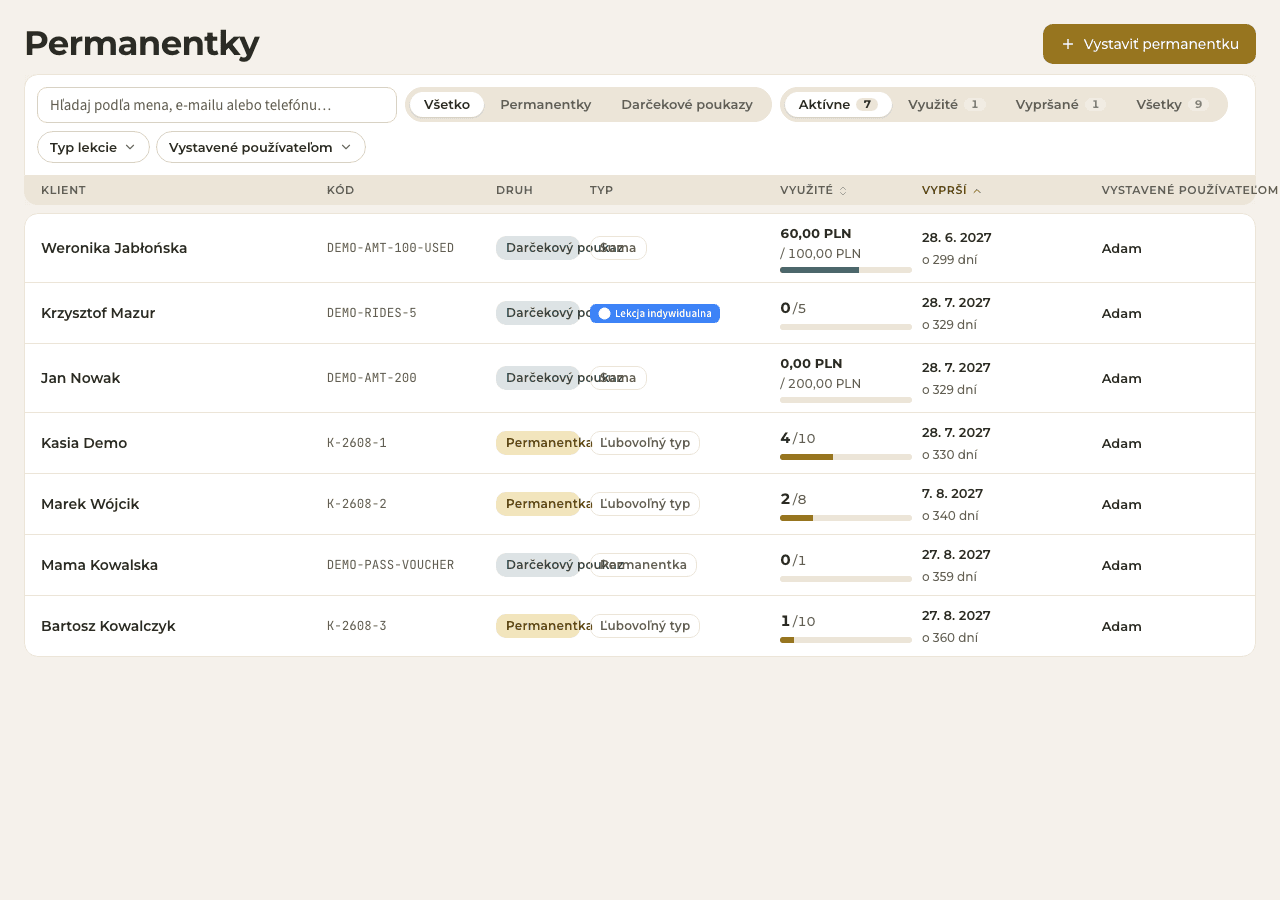Focus the search by name field
Viewport: 1280px width, 900px height.
[217, 105]
